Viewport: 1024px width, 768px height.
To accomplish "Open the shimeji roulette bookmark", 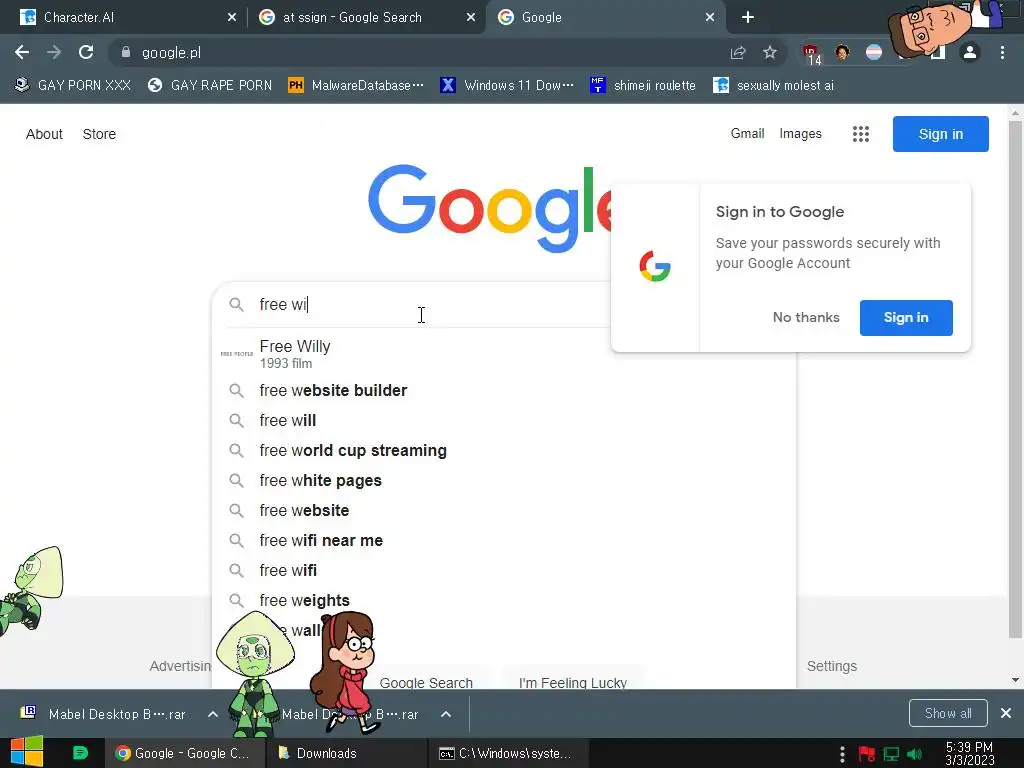I will tap(643, 86).
